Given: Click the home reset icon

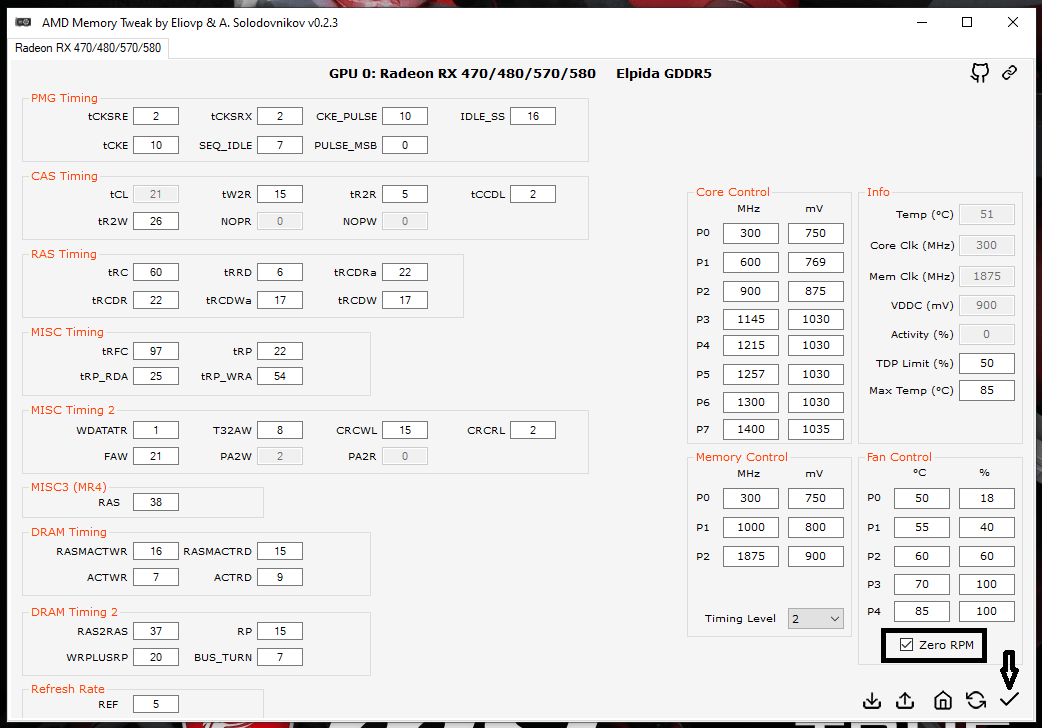Looking at the screenshot, I should 942,700.
